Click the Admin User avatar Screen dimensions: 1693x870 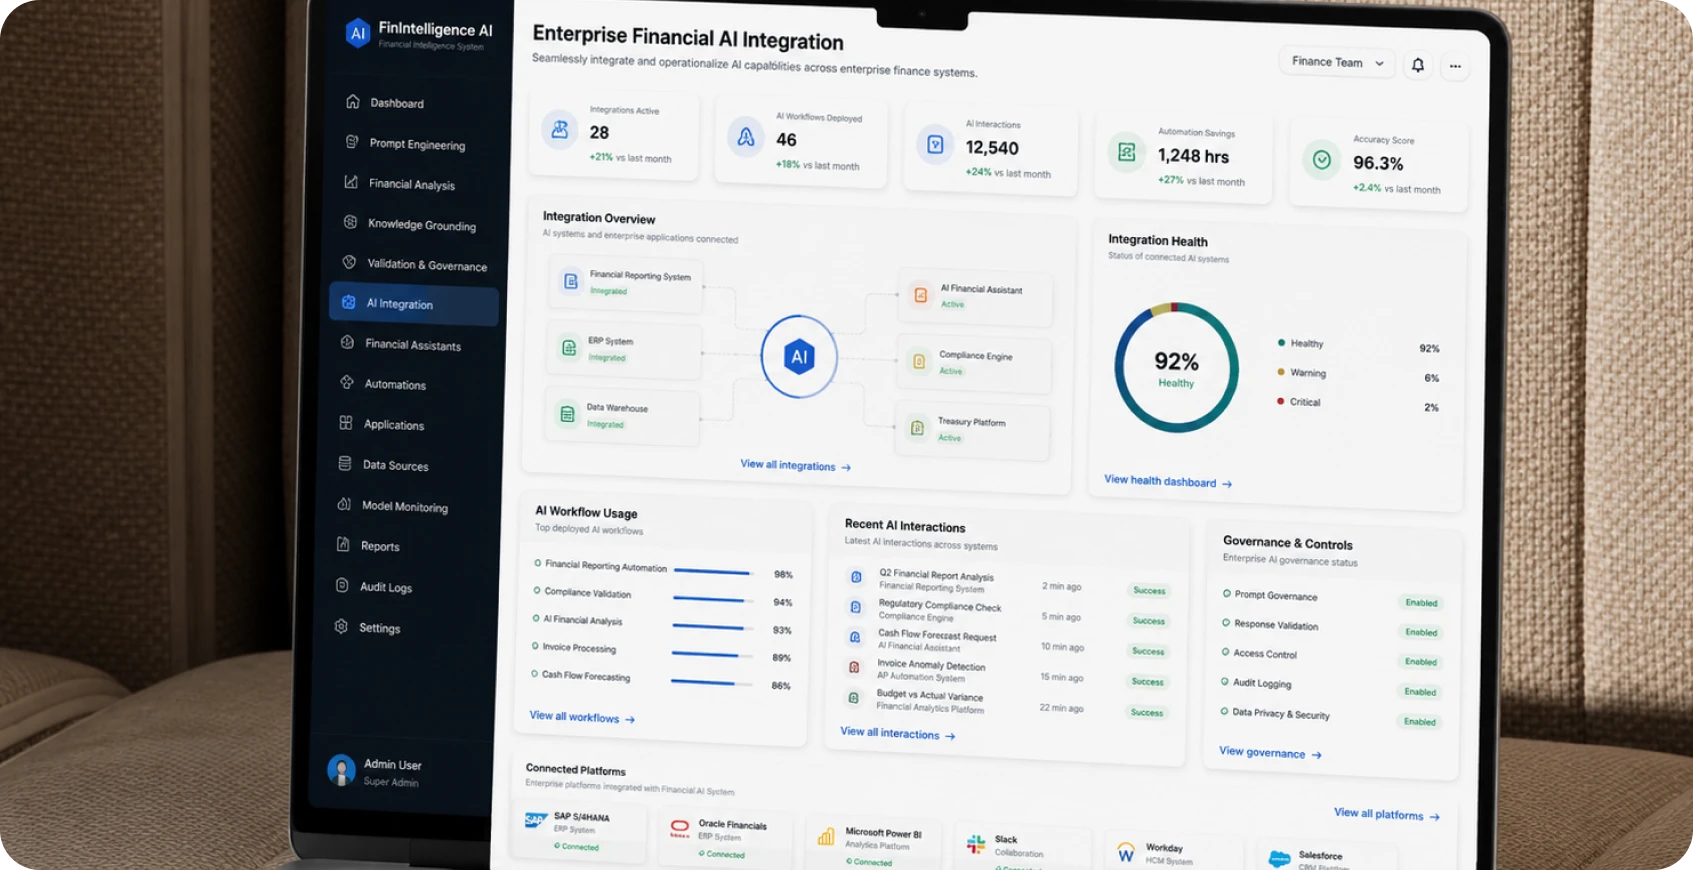point(342,770)
